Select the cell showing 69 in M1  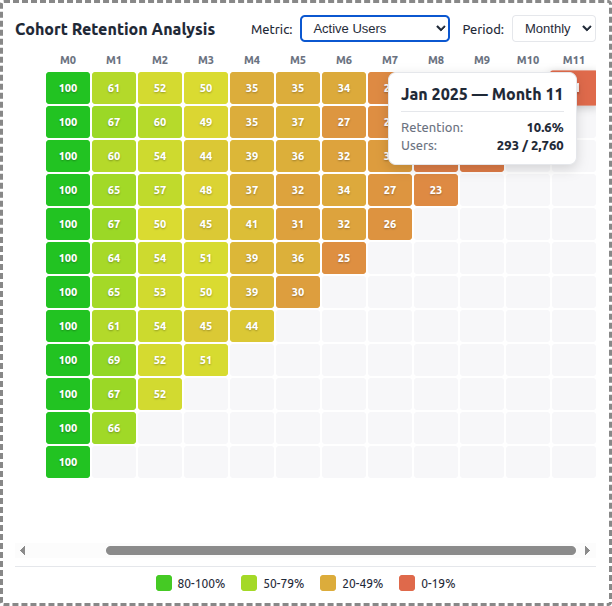(114, 360)
